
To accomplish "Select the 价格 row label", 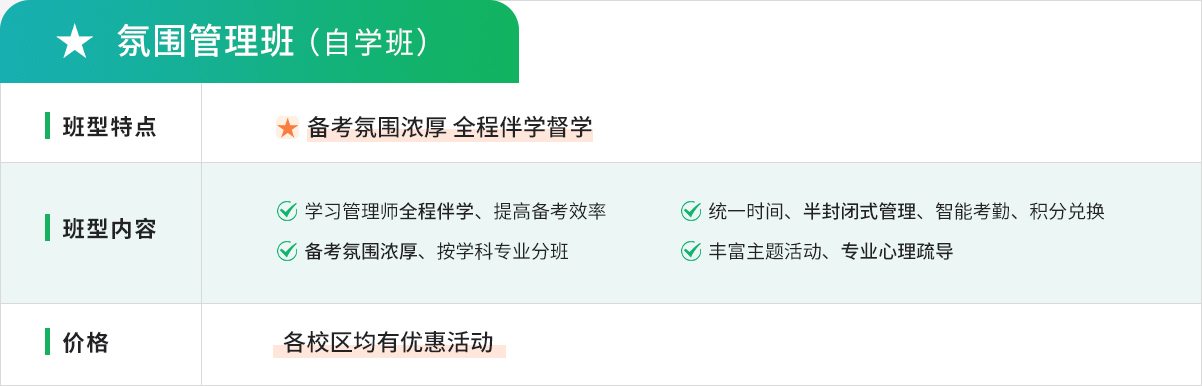I will point(86,343).
